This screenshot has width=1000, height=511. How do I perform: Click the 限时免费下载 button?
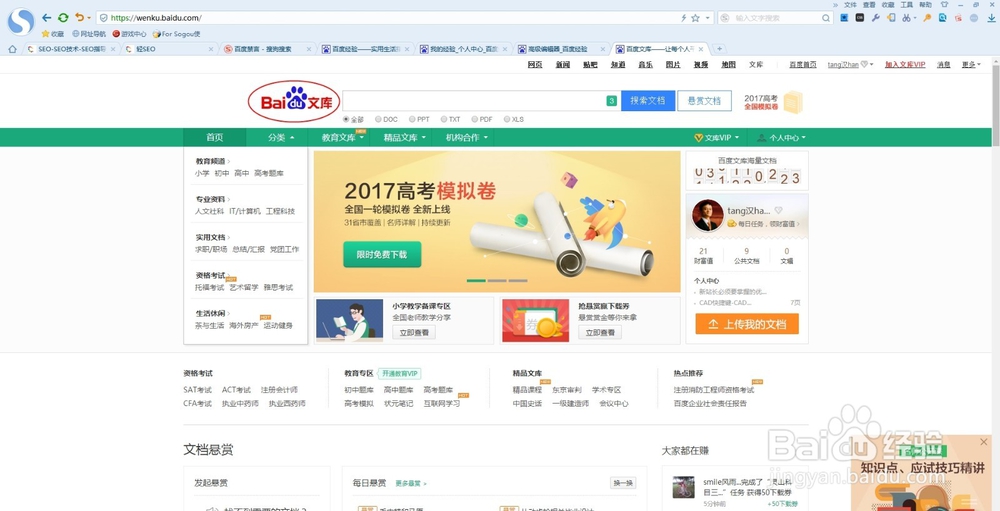coord(382,254)
